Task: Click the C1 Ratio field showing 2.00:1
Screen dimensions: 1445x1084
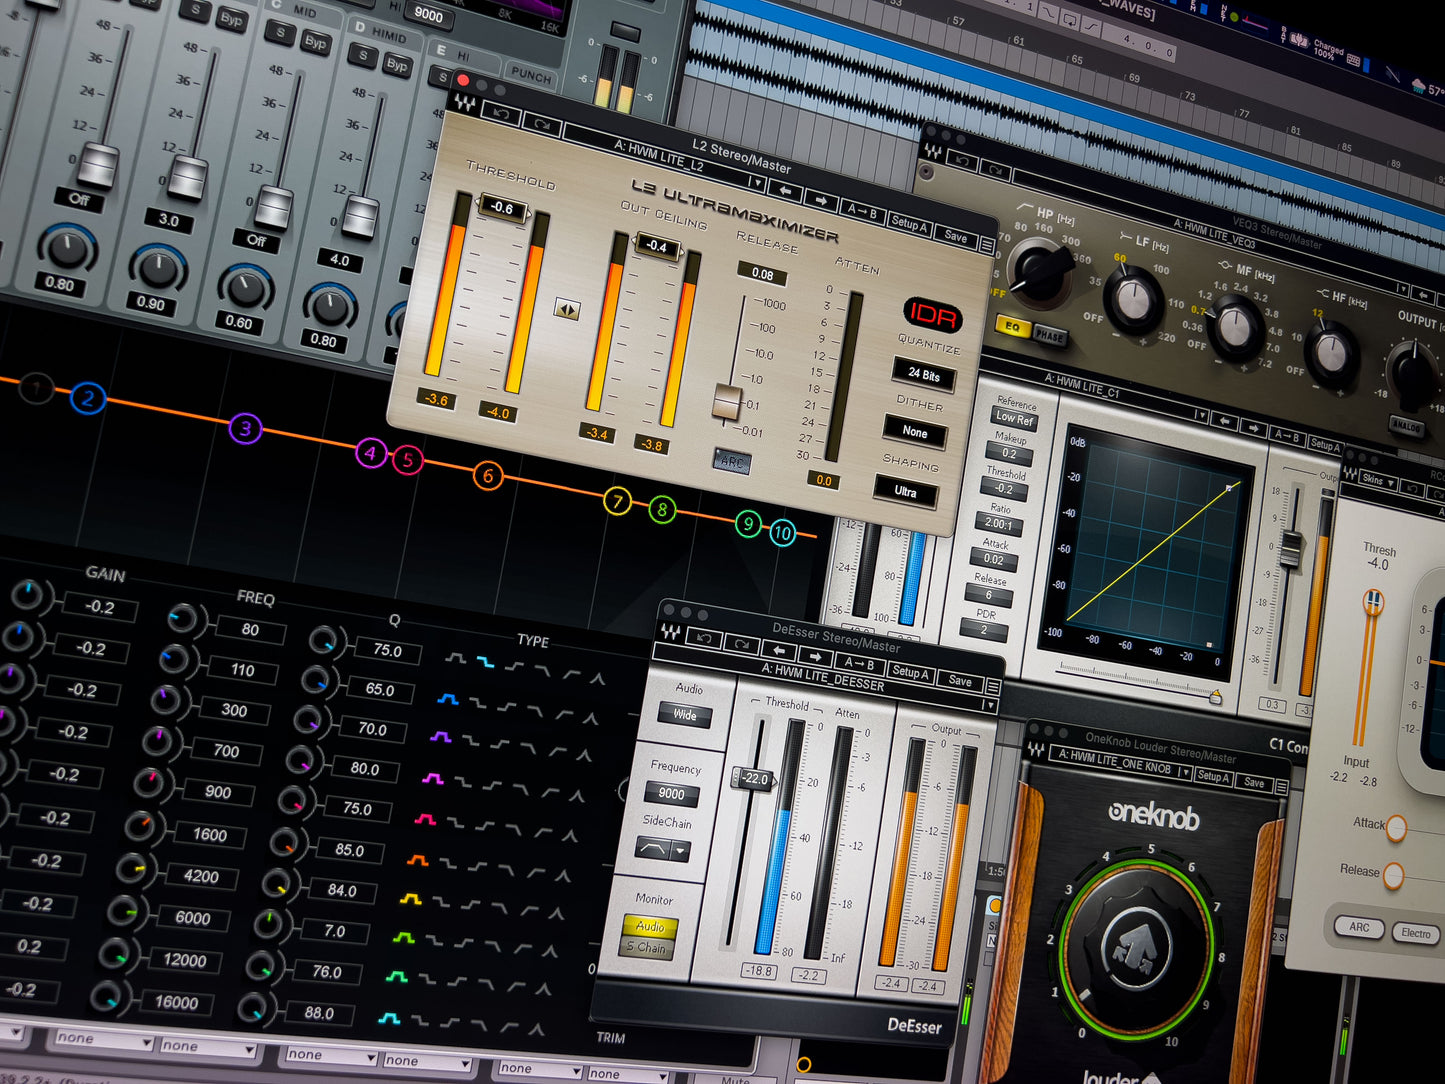Action: 998,523
